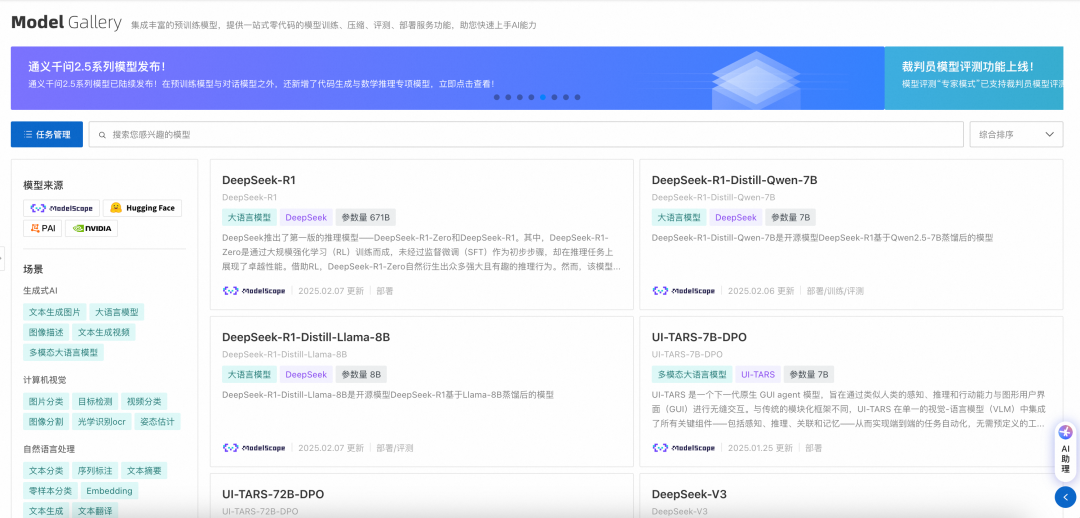Filter models by Hugging Face source
The image size is (1080, 518).
pos(142,208)
